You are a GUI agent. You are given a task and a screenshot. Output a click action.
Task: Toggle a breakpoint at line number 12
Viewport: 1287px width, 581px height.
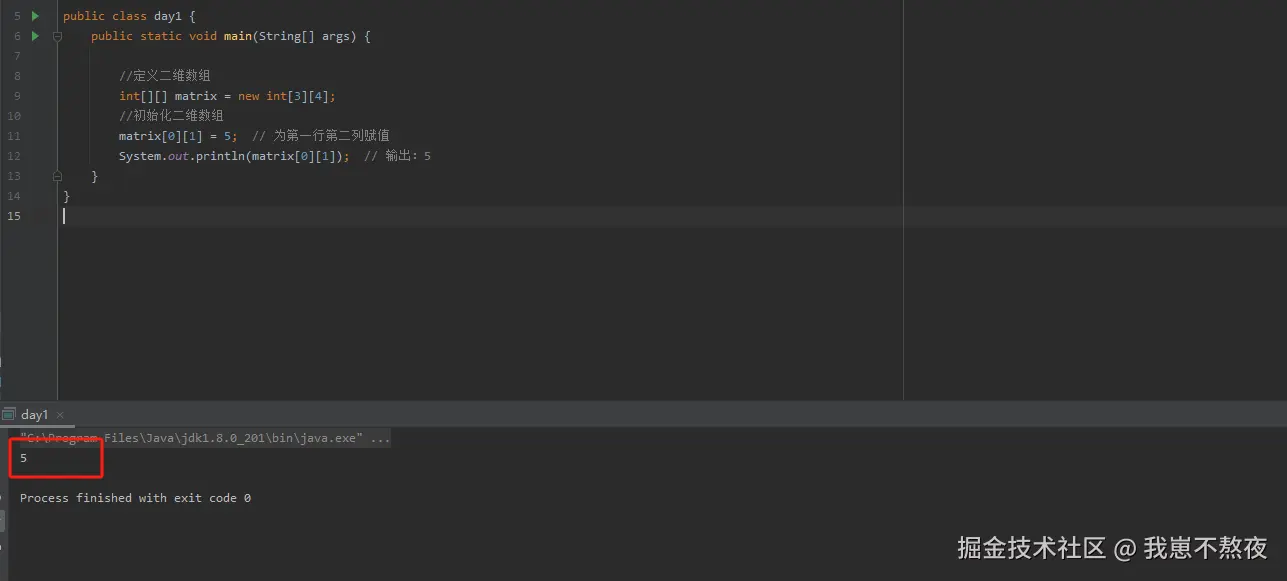click(14, 156)
